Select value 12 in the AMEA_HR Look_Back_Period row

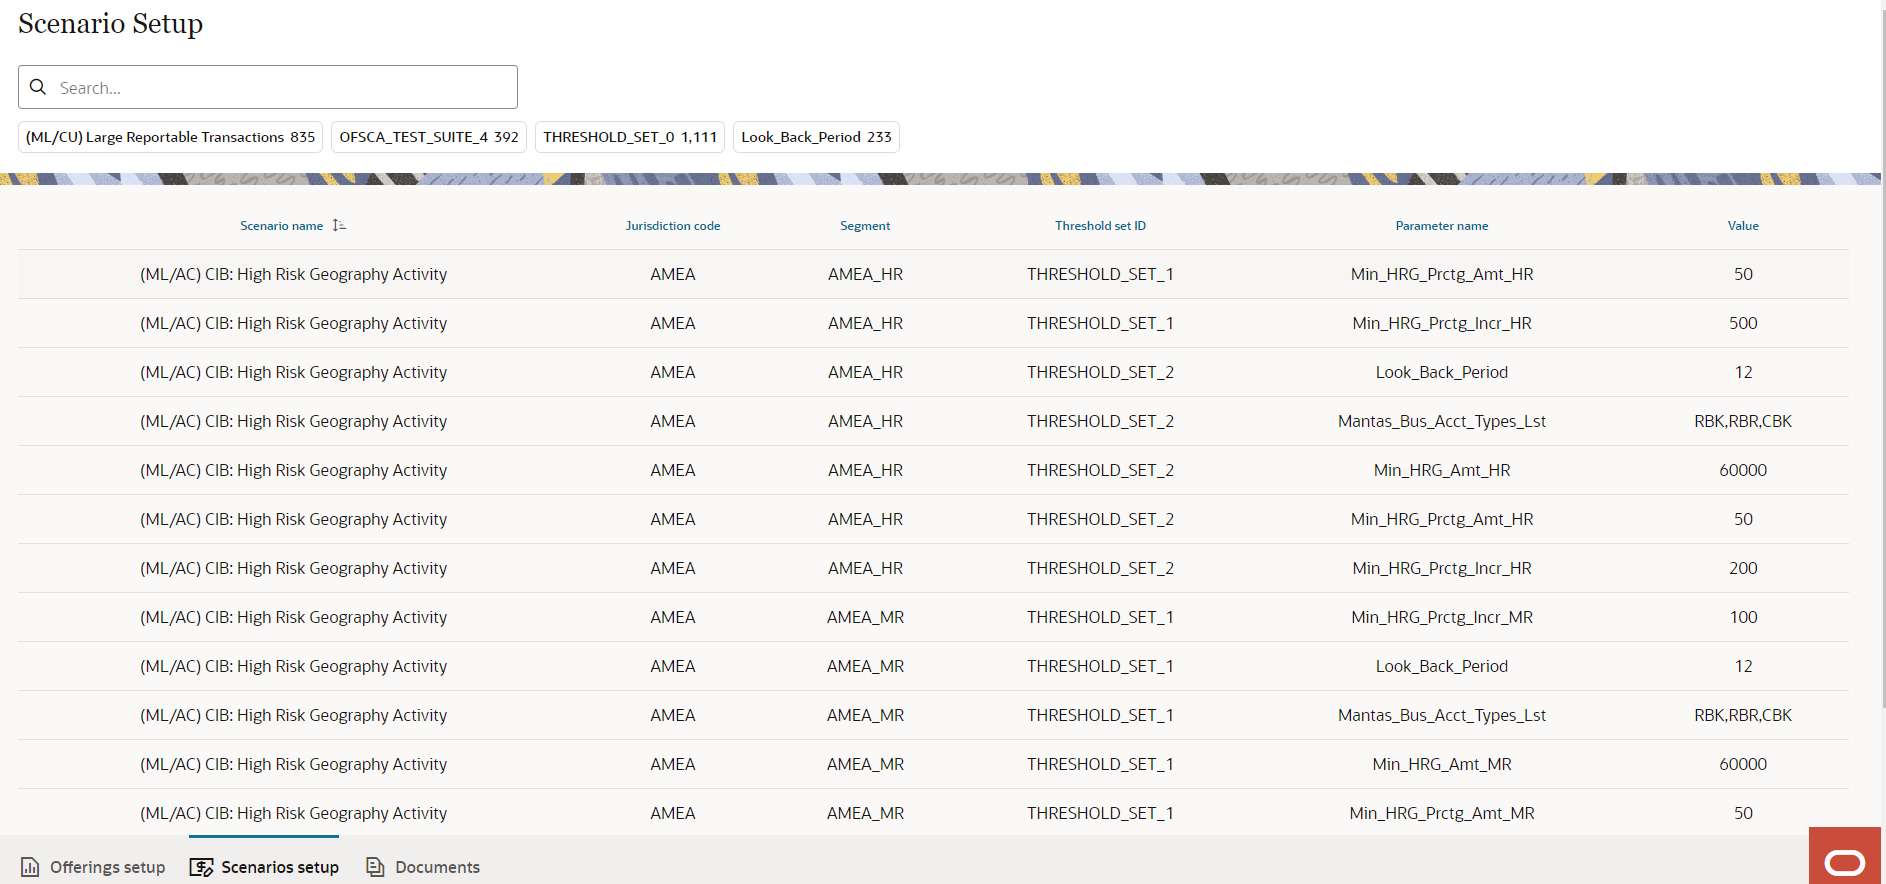click(x=1743, y=372)
